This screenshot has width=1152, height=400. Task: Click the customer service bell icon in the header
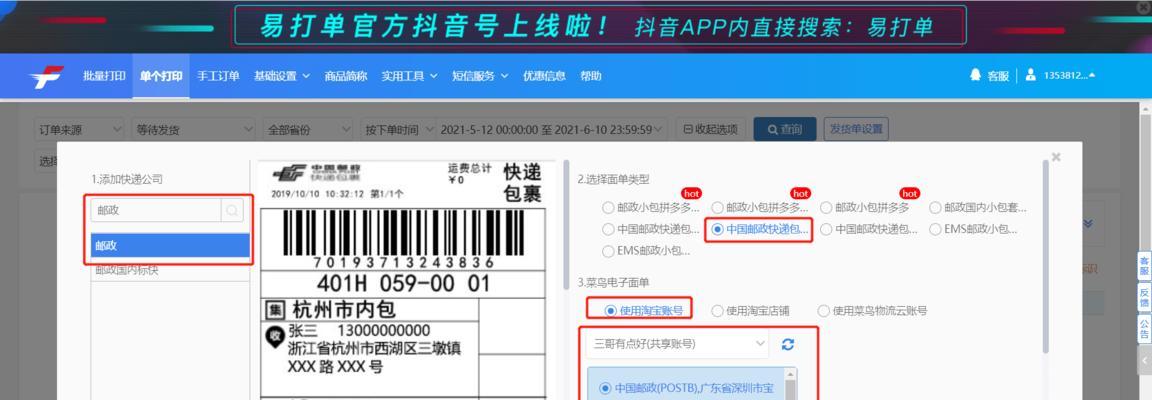point(976,75)
